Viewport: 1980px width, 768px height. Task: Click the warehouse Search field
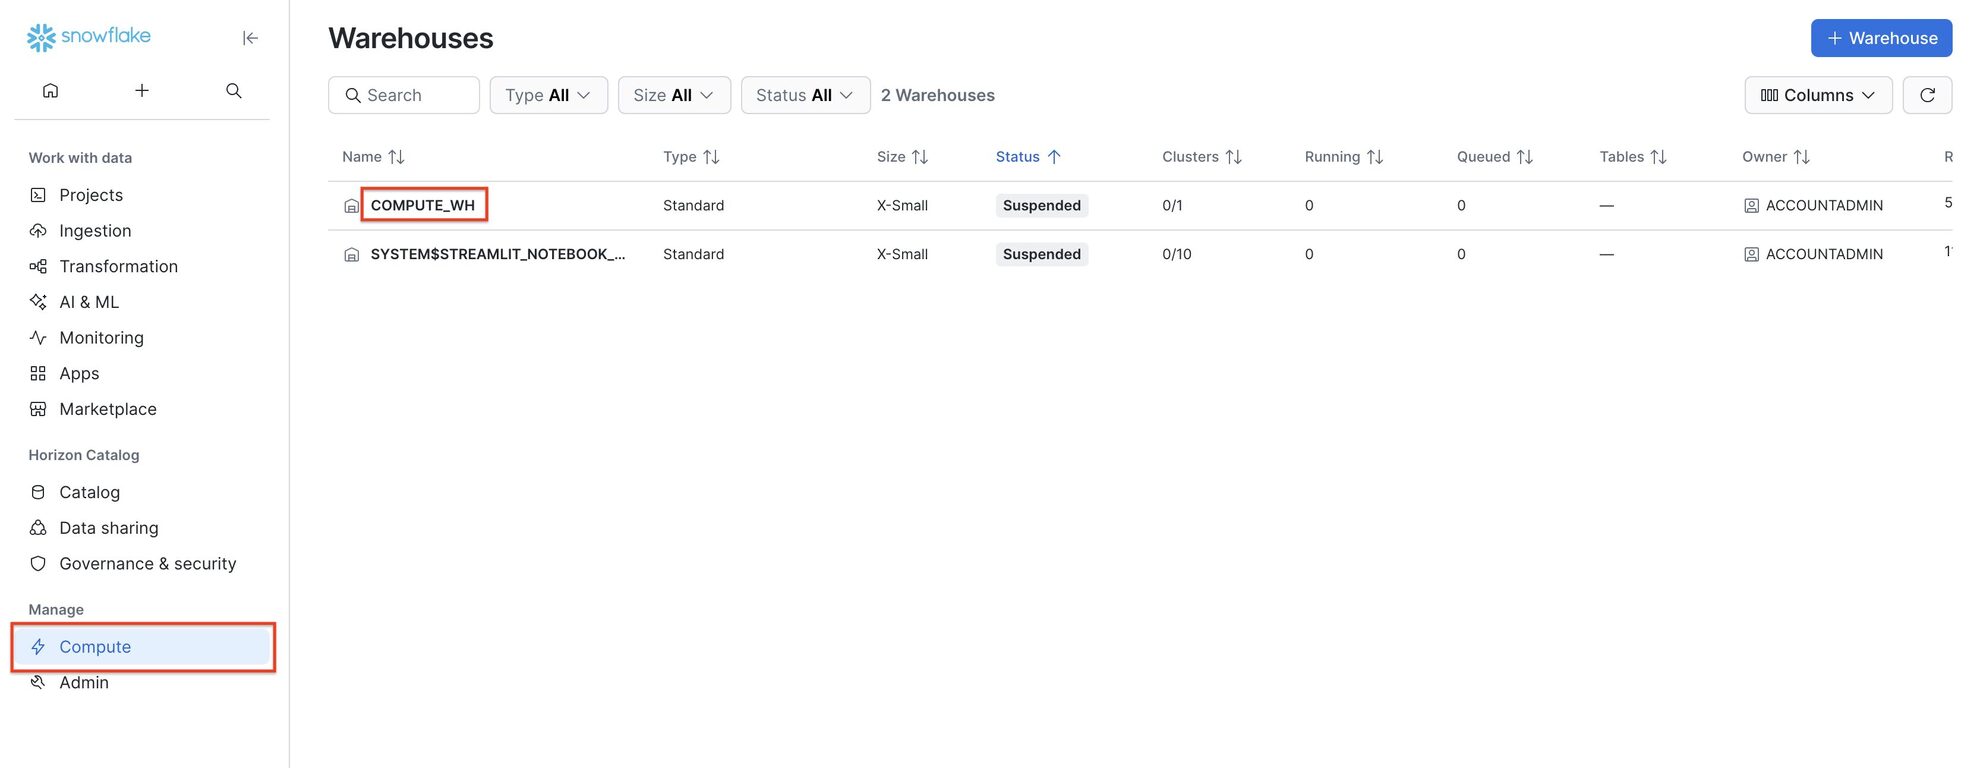click(x=404, y=95)
